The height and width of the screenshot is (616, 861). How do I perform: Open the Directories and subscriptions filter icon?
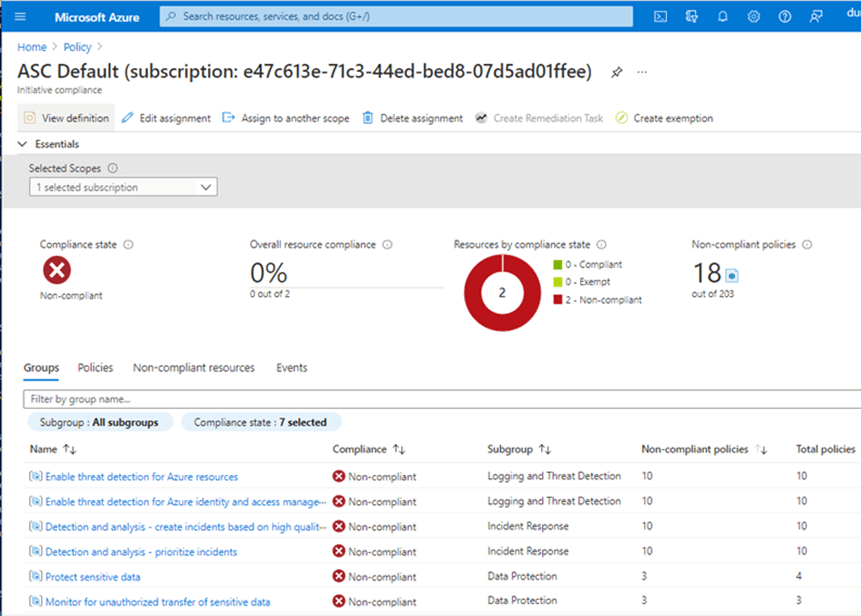click(x=692, y=17)
